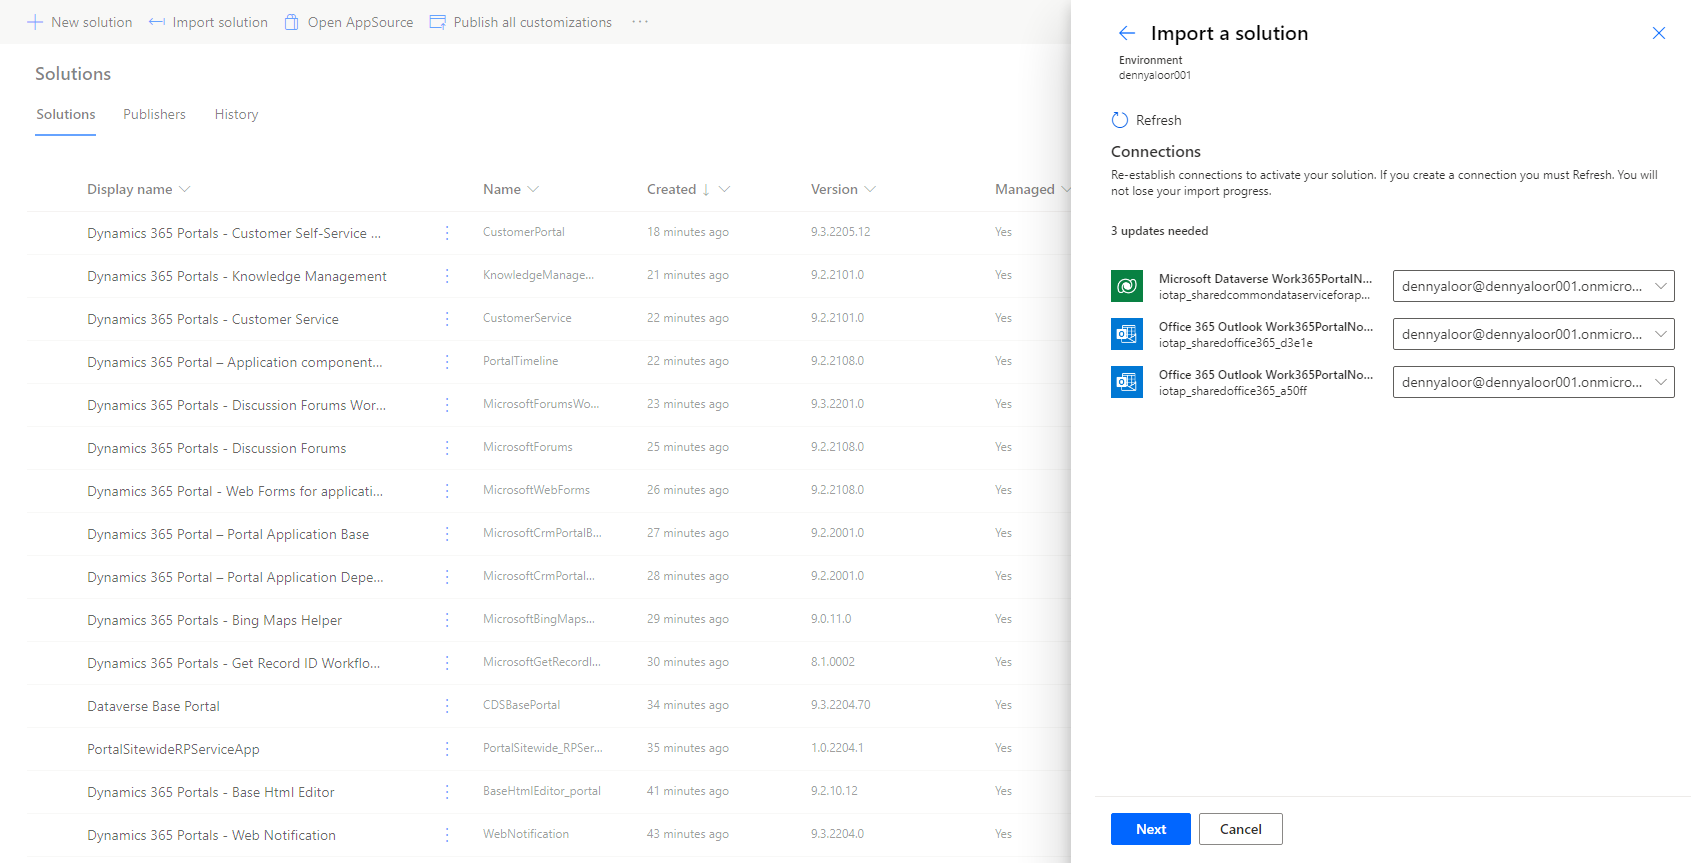Open Dynamics 365 Portals - Web Notification
1693x863 pixels.
[211, 835]
